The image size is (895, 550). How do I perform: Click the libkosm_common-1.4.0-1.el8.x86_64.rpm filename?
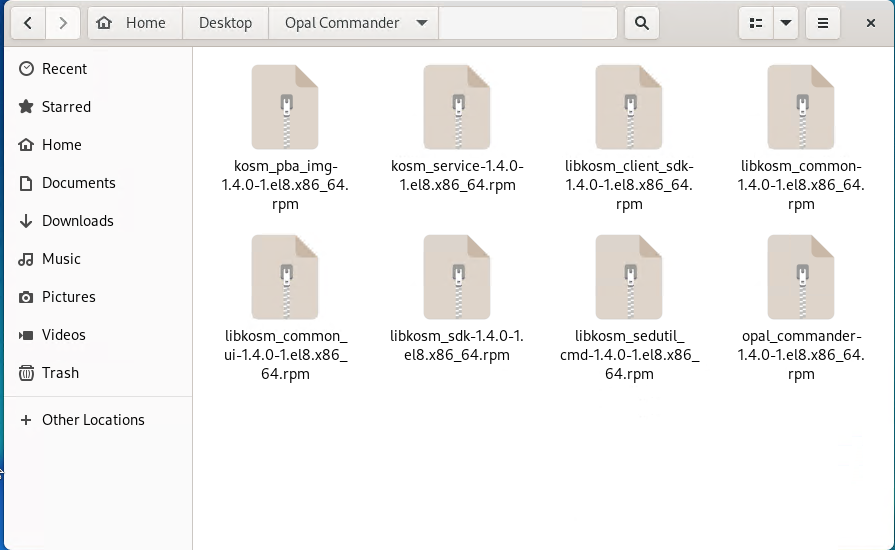click(800, 185)
